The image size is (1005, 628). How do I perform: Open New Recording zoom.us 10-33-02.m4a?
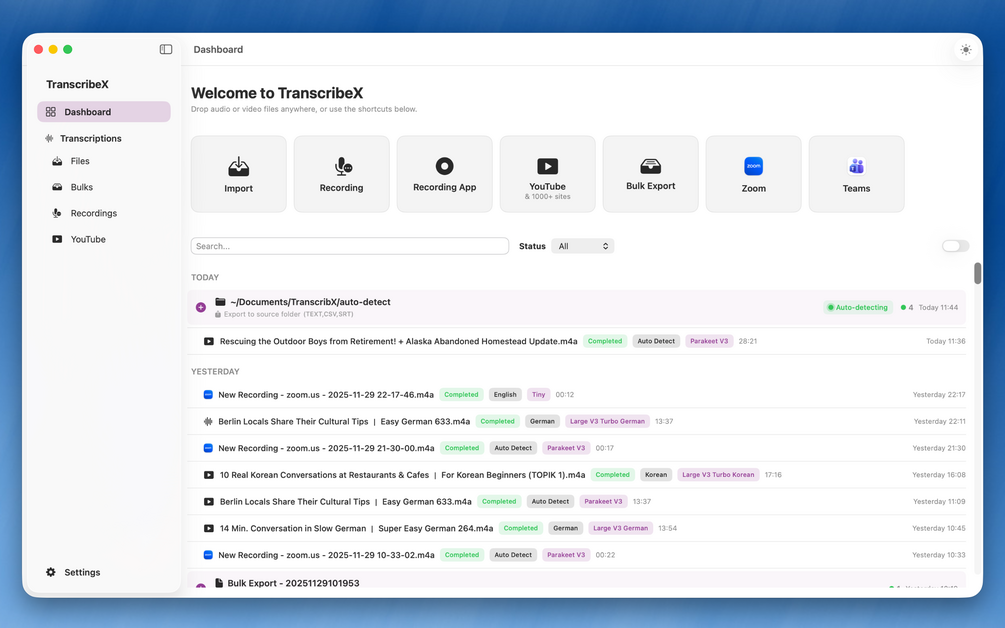[326, 555]
